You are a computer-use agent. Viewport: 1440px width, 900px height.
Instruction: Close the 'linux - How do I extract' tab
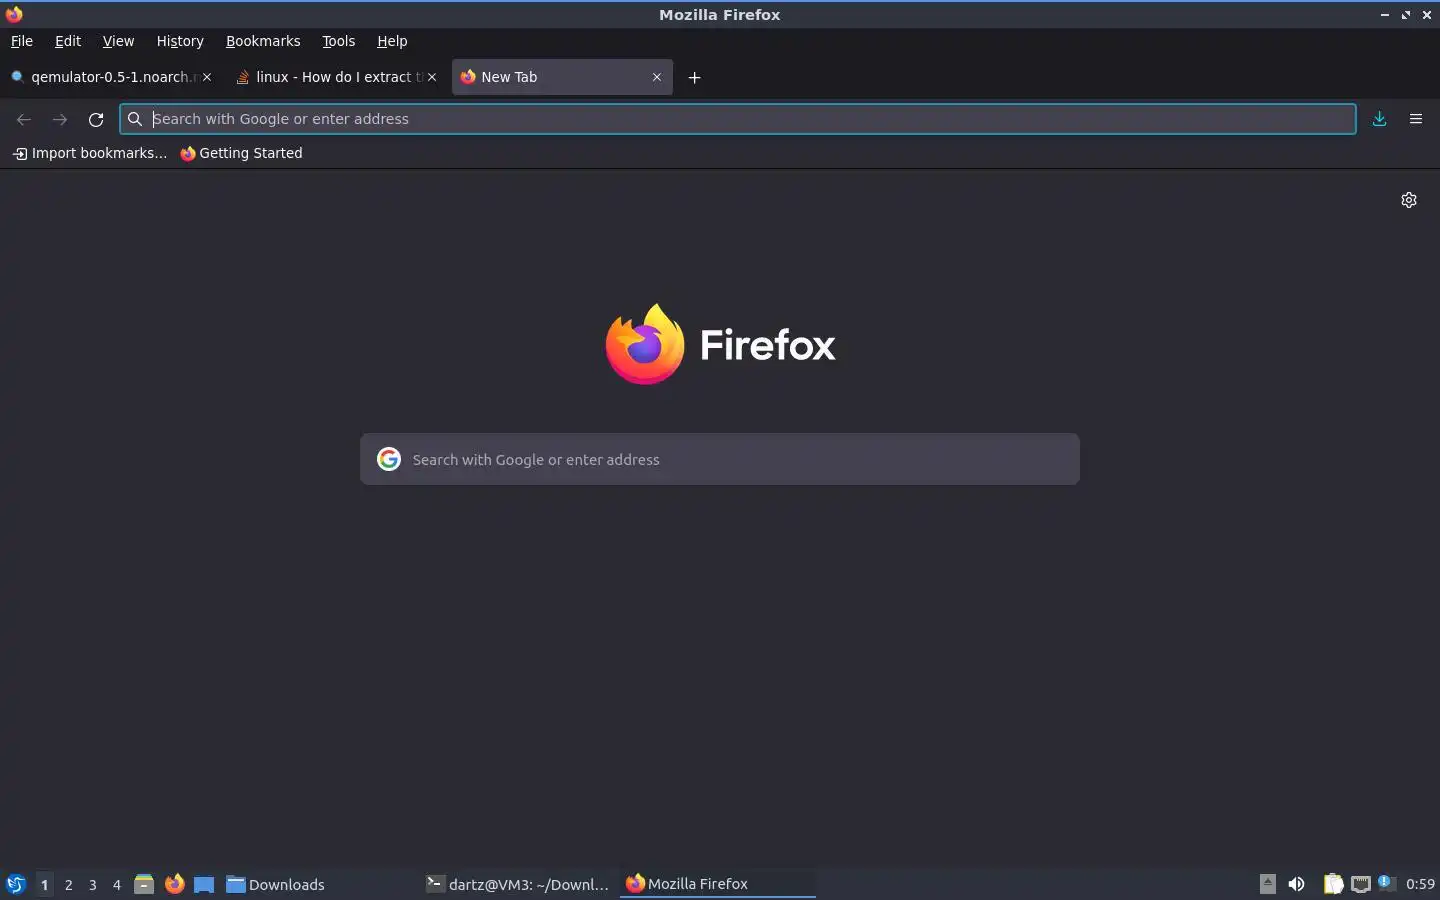(x=432, y=77)
